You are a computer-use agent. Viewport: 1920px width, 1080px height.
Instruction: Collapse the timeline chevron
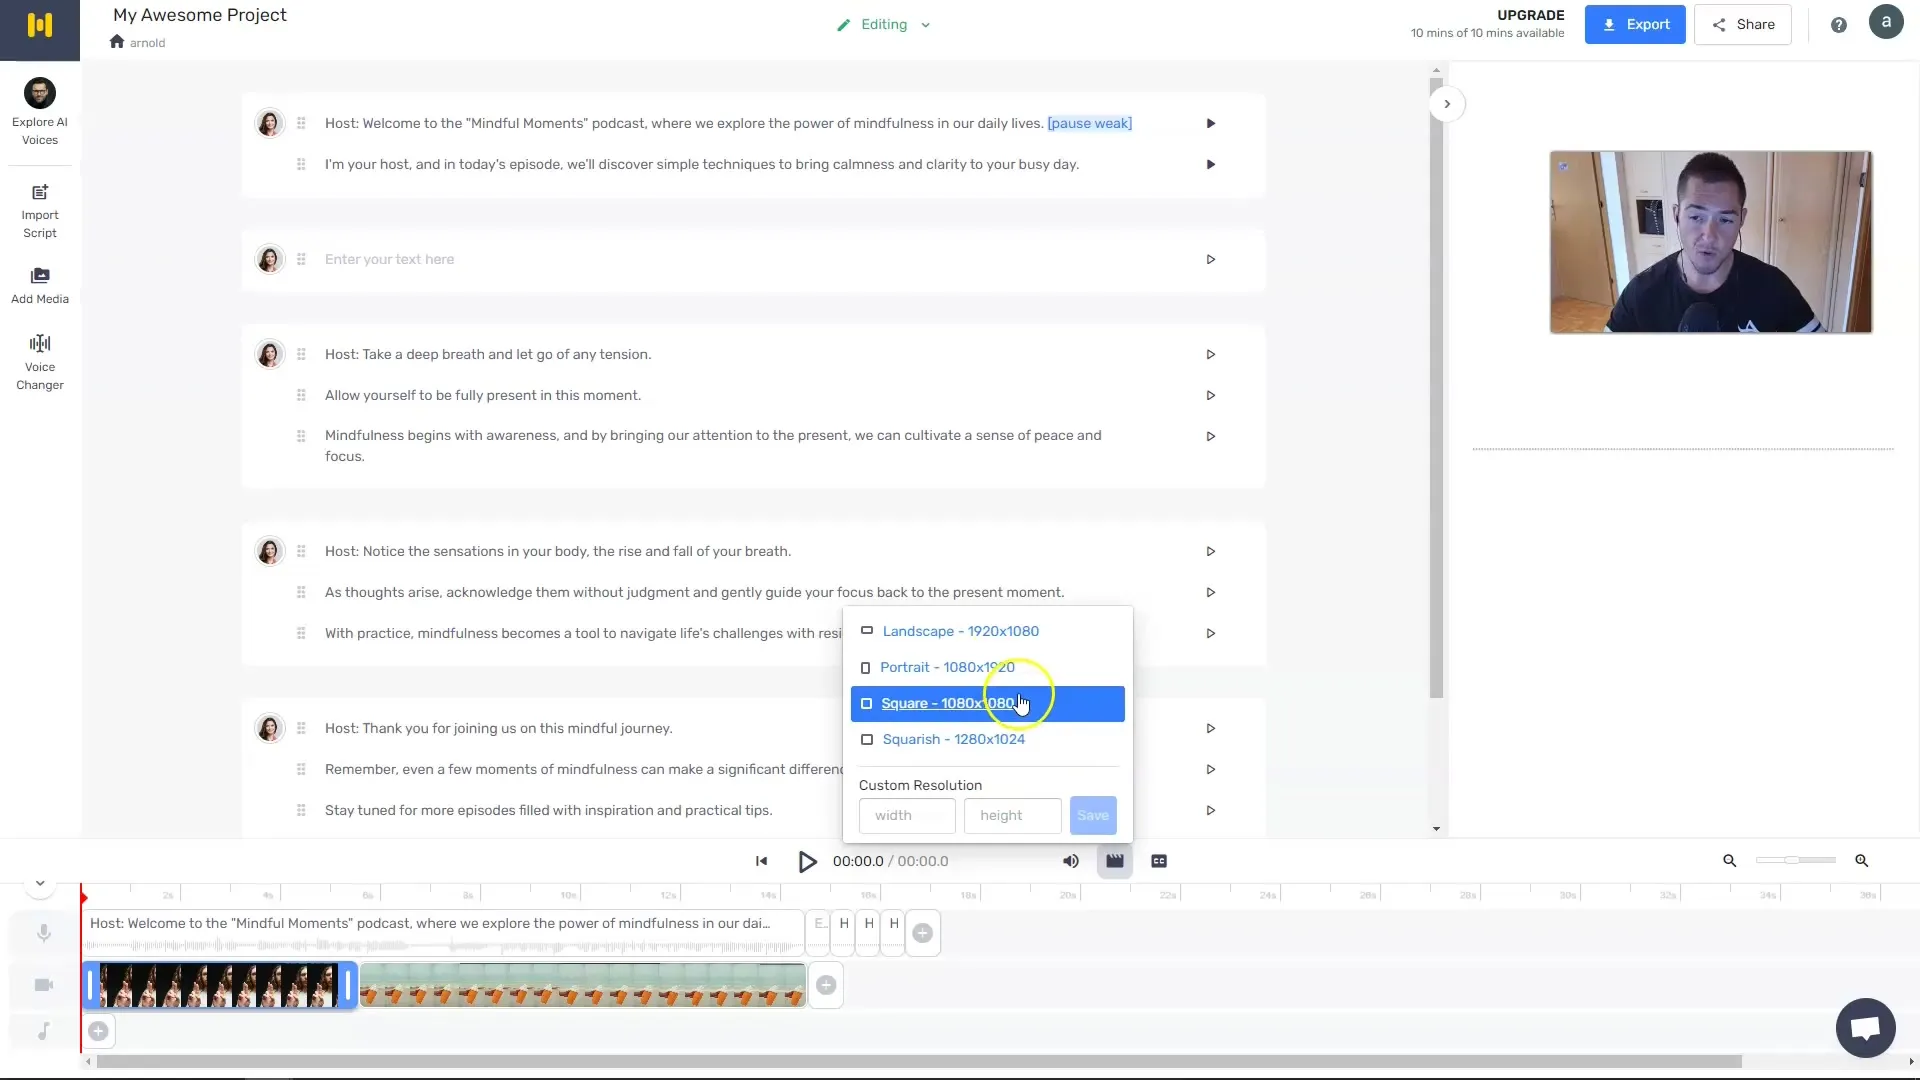pos(40,882)
